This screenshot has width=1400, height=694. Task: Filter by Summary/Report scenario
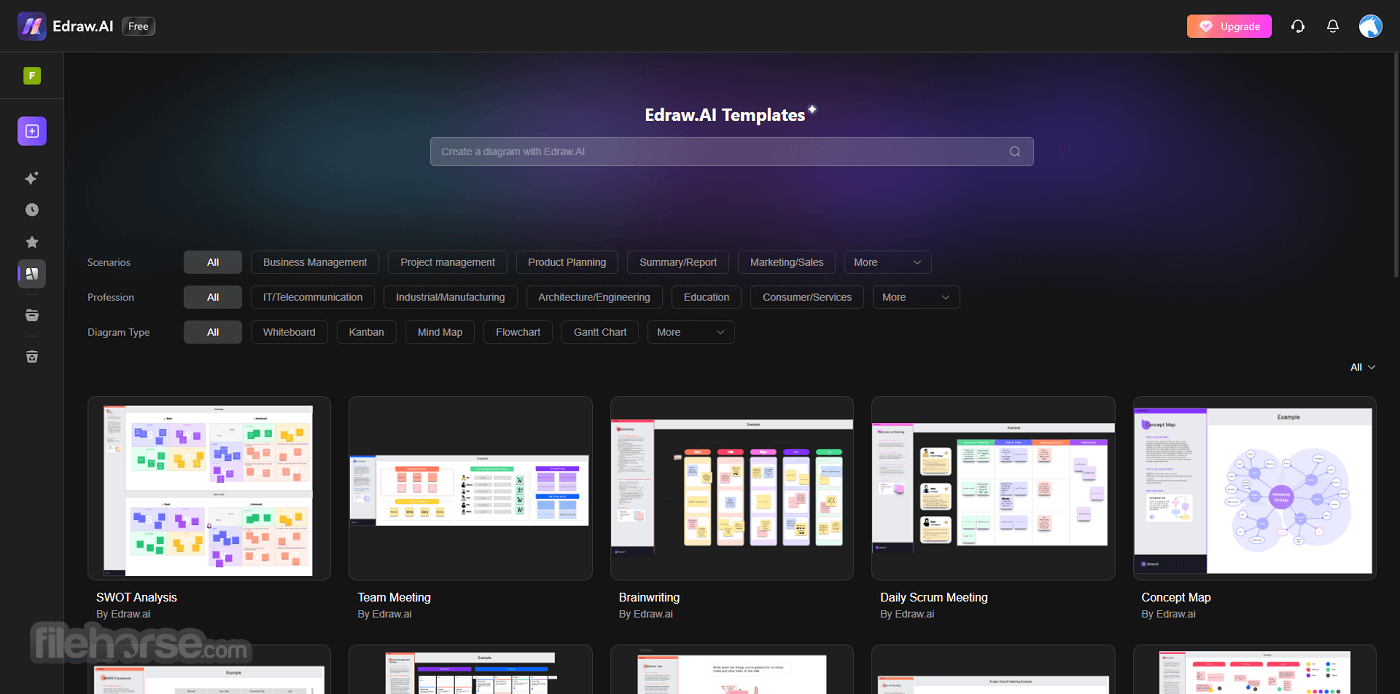pos(678,262)
